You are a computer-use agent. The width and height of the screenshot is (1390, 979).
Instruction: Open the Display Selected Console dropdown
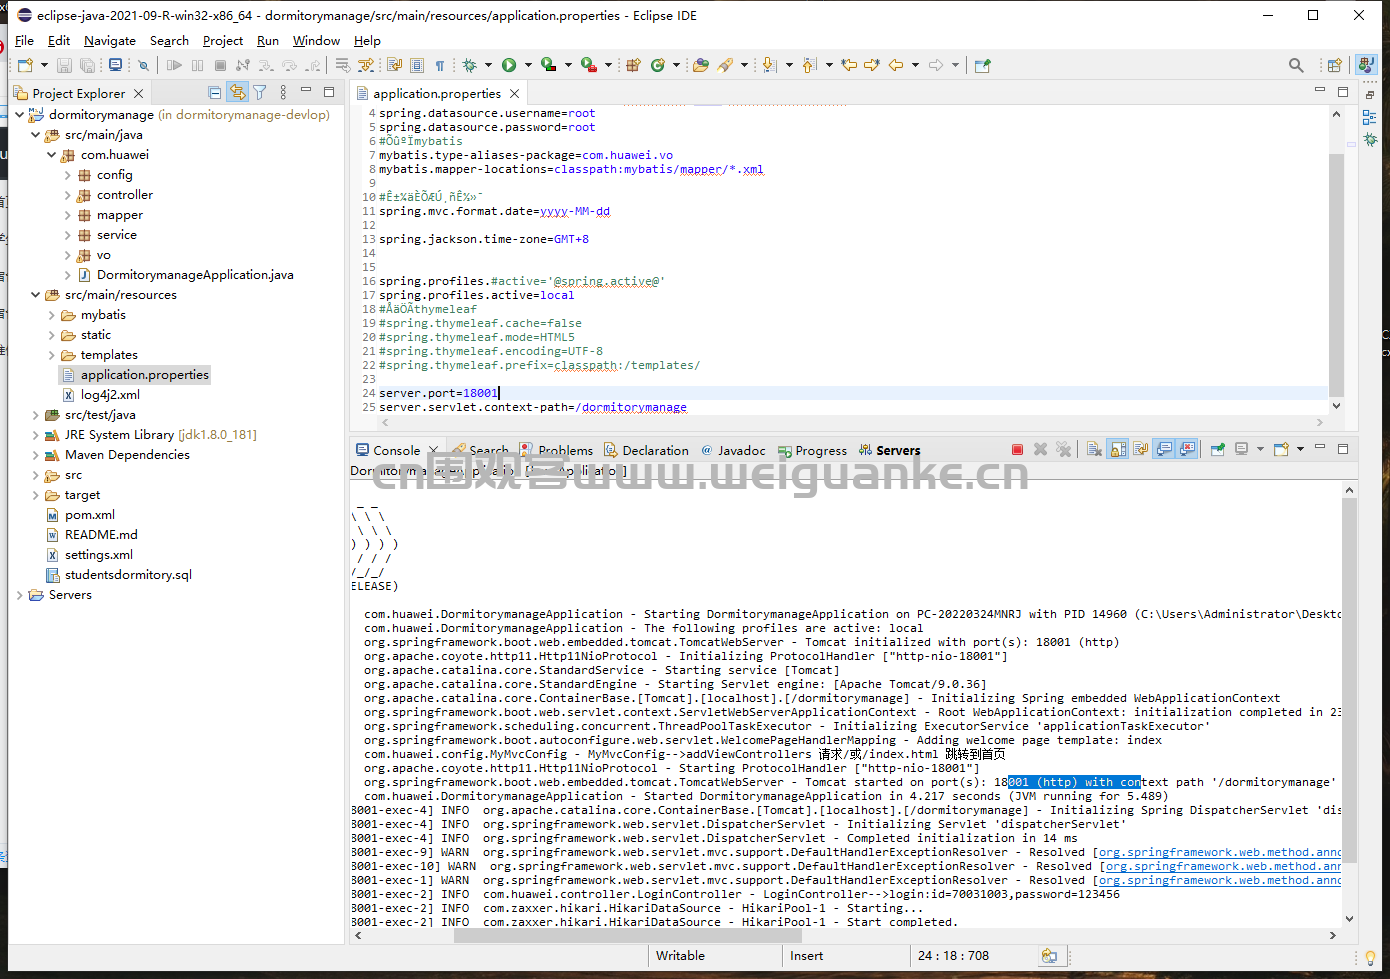pos(1260,449)
